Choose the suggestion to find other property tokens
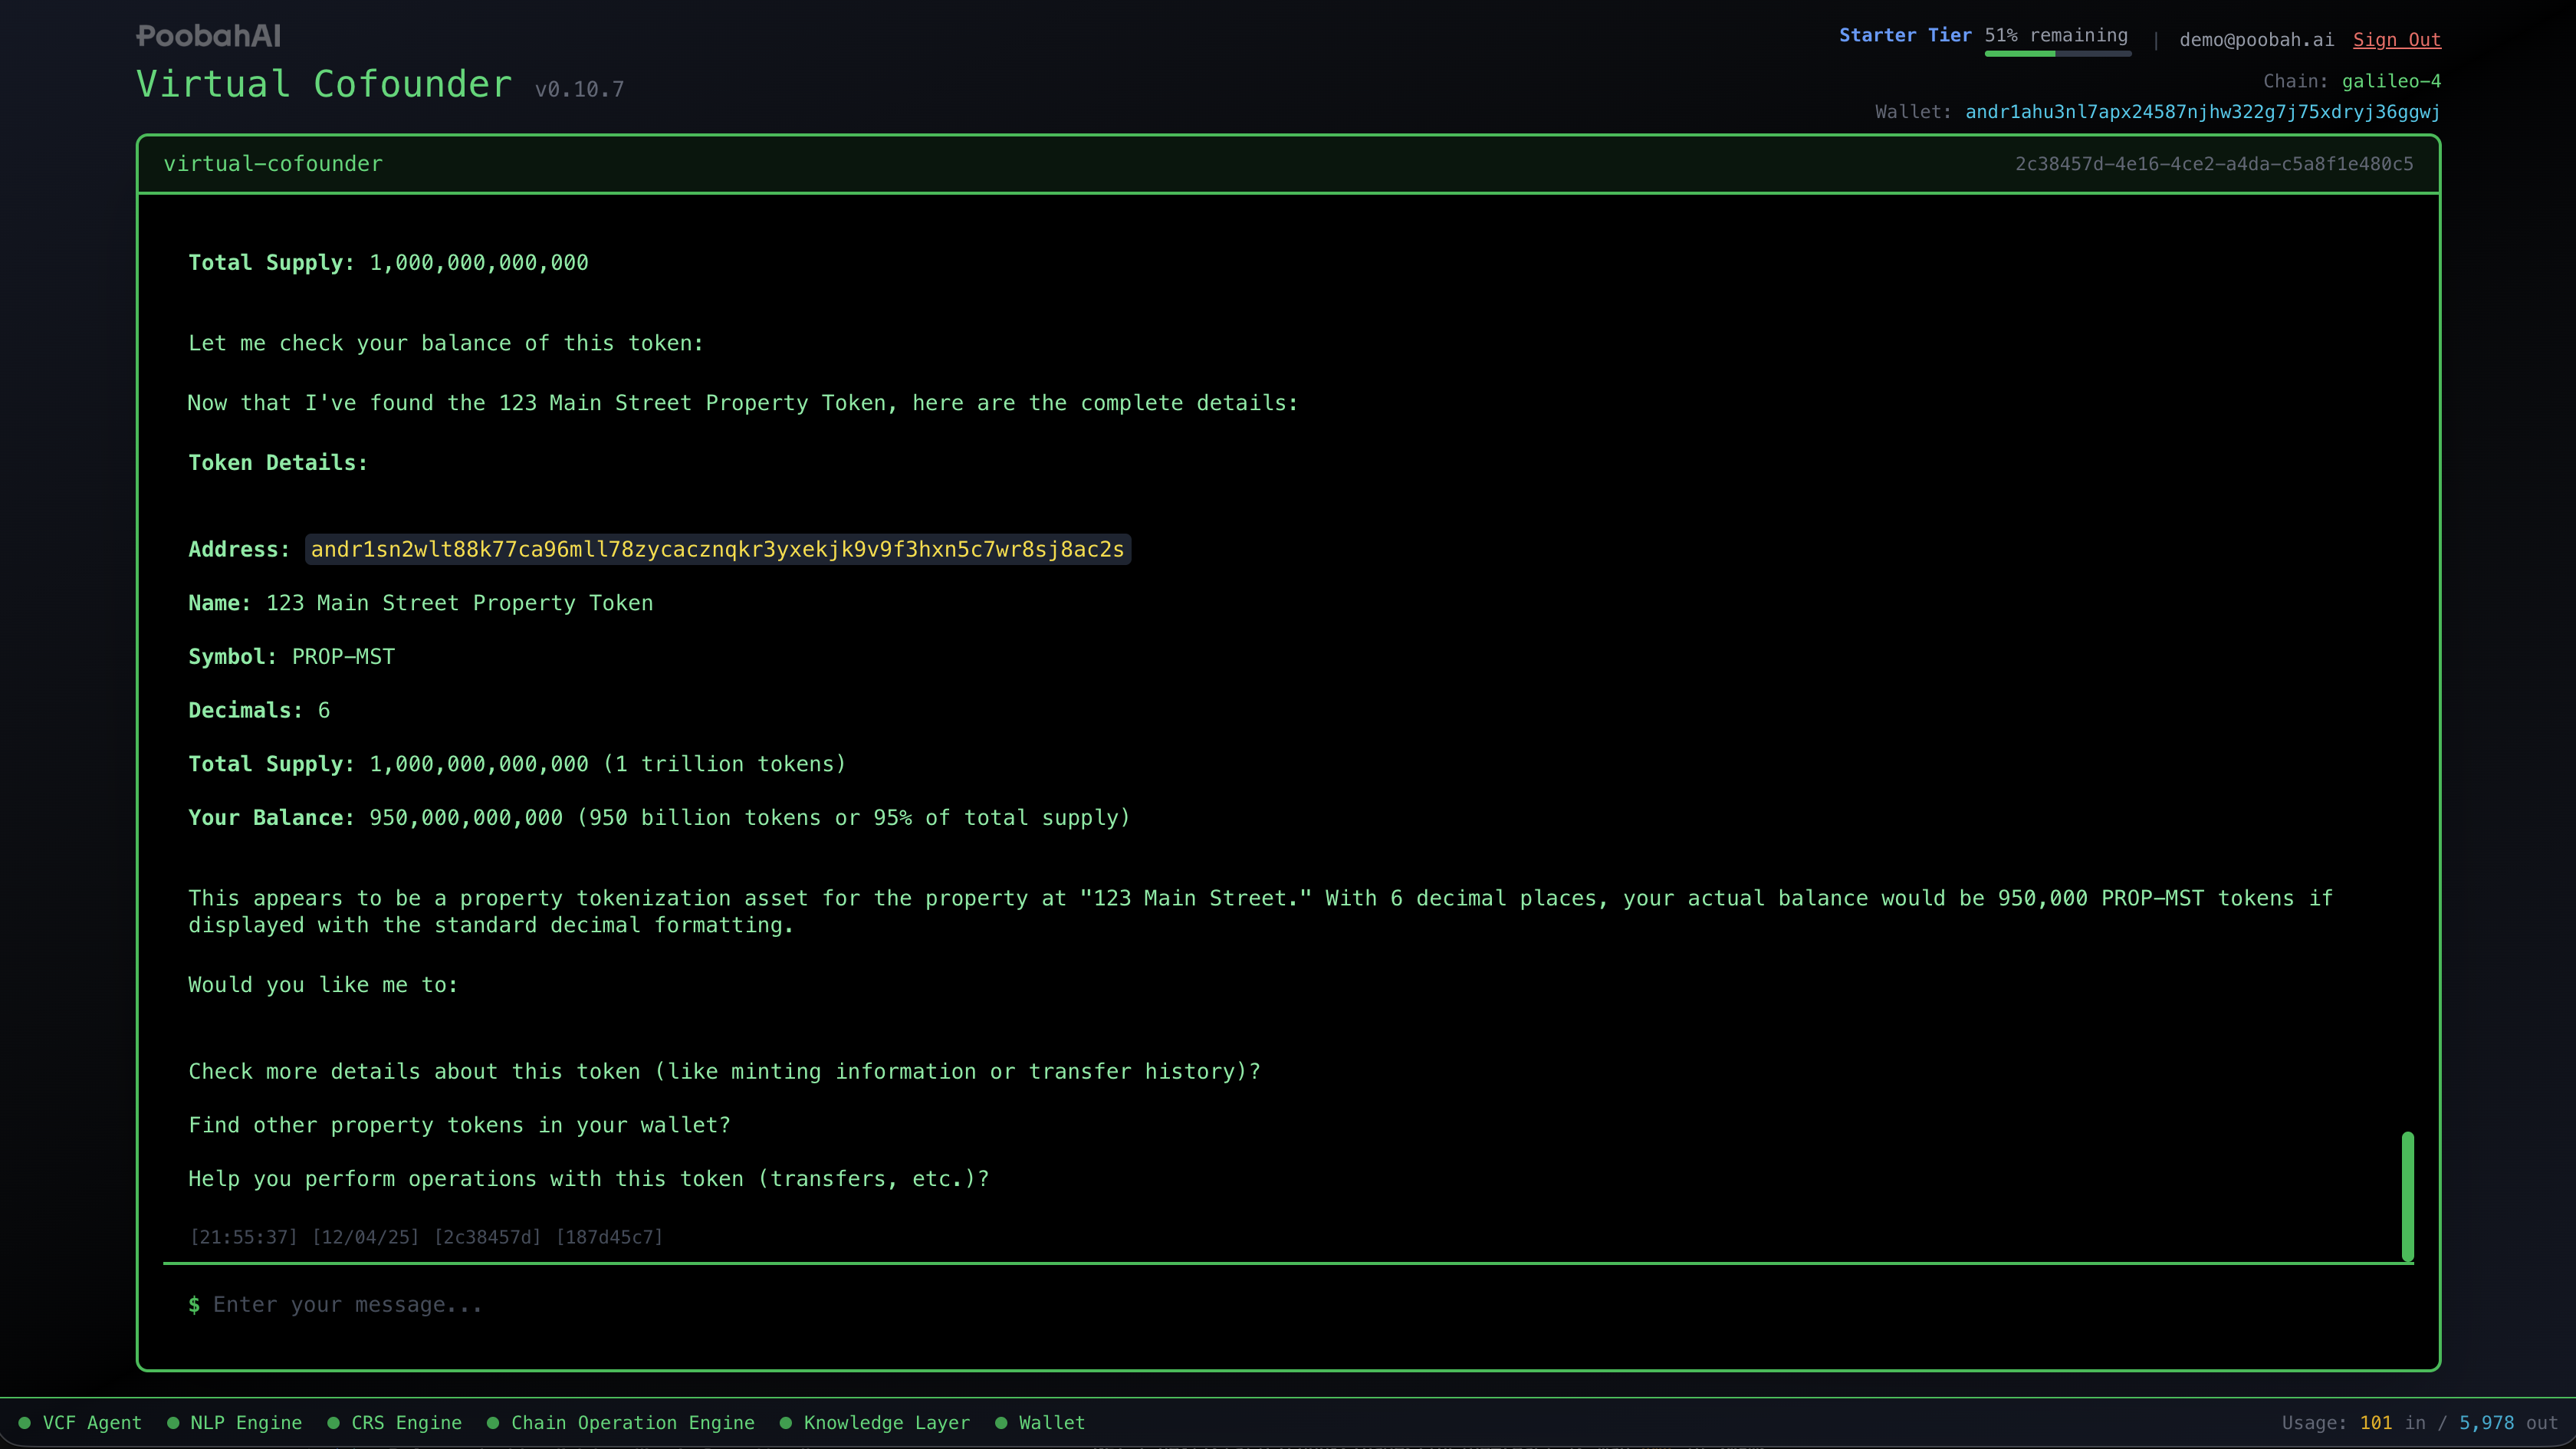 [459, 1125]
